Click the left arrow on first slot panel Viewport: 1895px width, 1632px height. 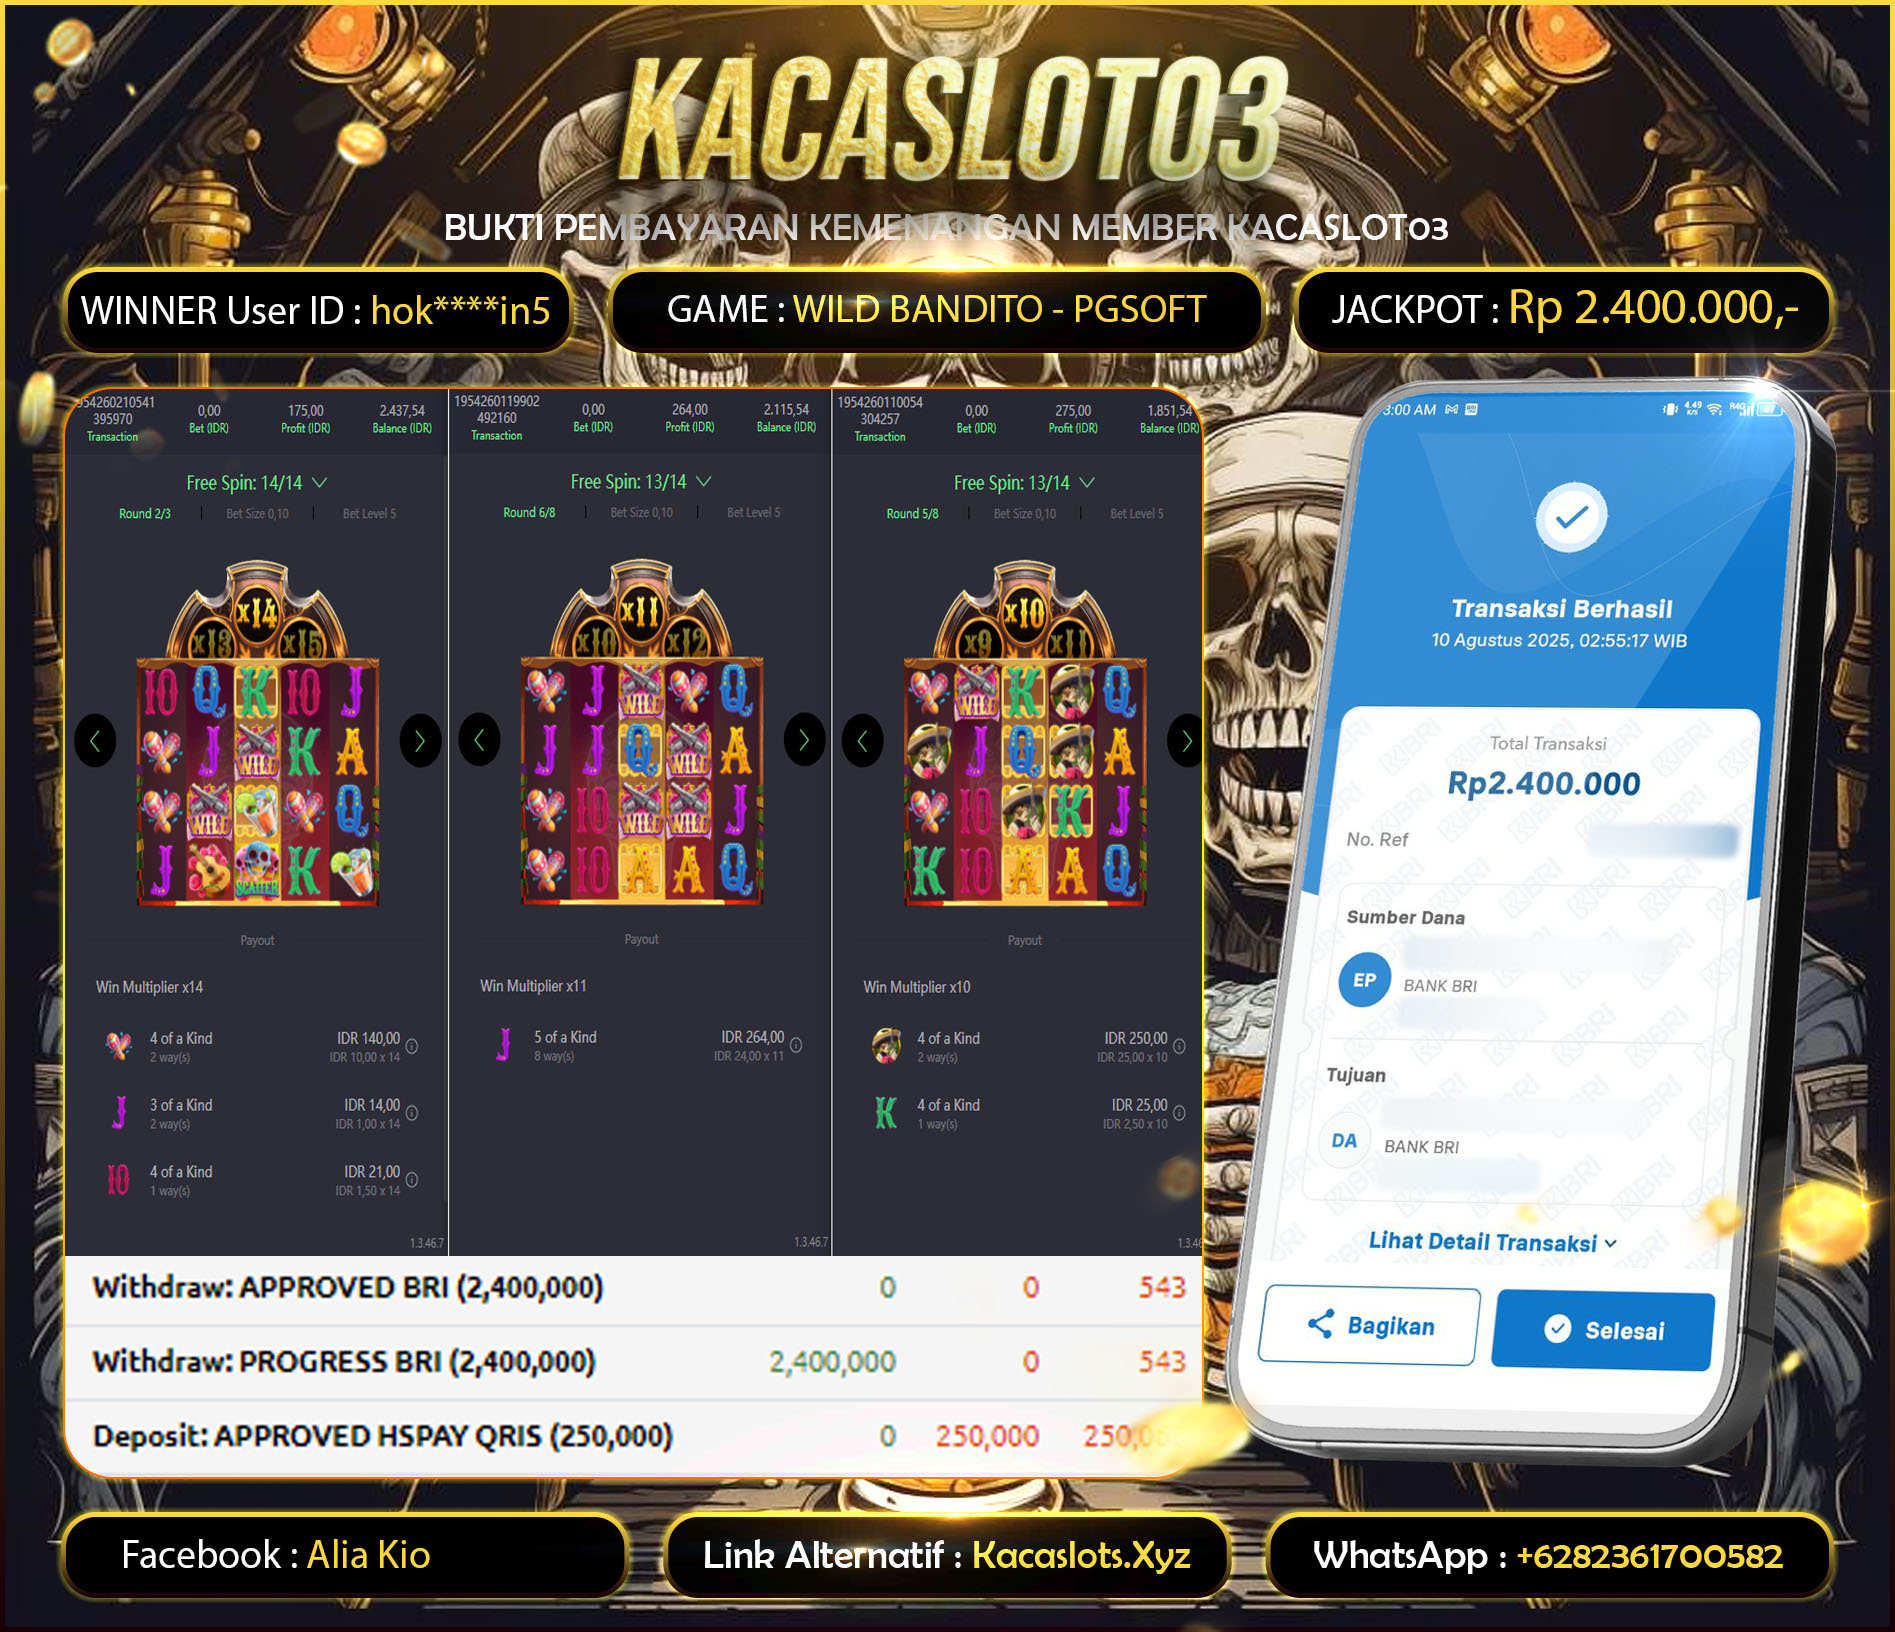tap(95, 741)
